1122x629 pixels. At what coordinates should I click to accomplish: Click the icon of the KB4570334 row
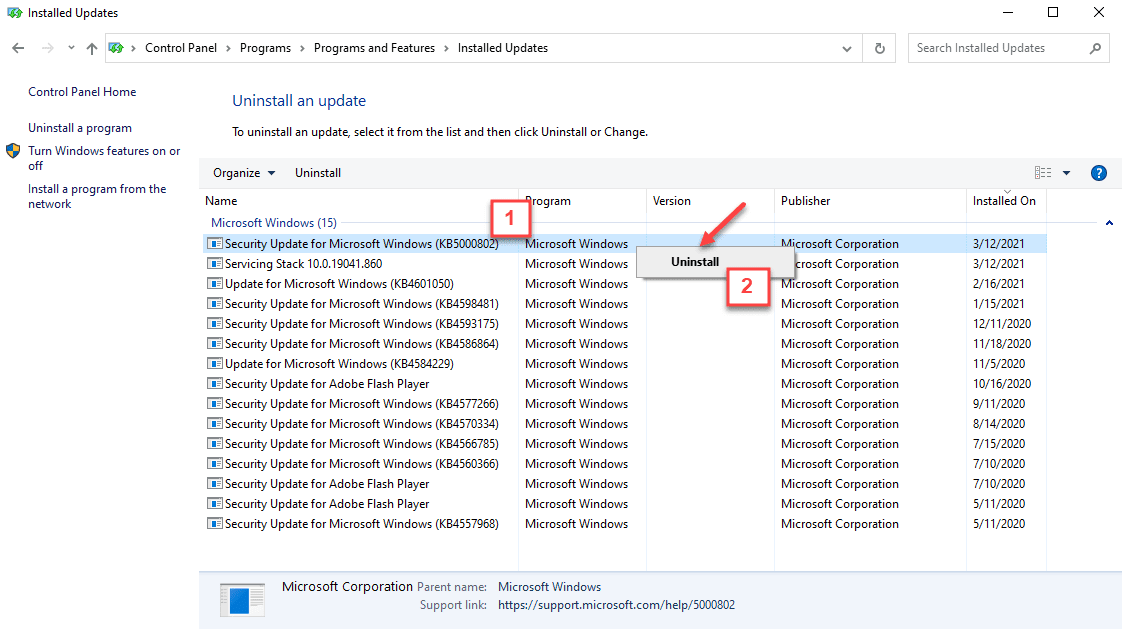tap(215, 424)
